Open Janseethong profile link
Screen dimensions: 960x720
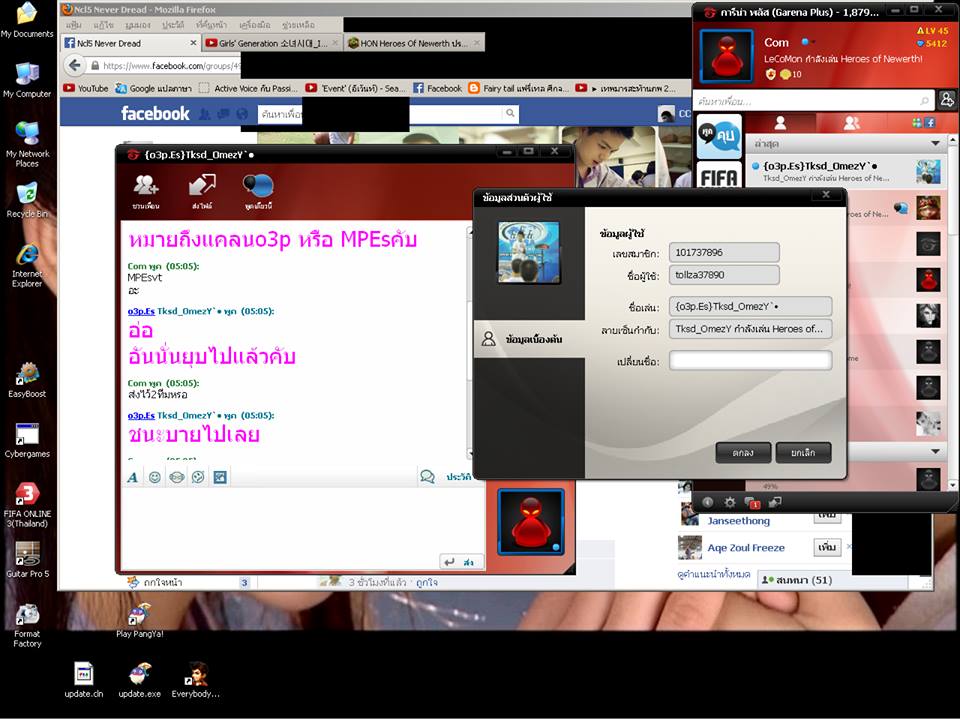pos(738,520)
